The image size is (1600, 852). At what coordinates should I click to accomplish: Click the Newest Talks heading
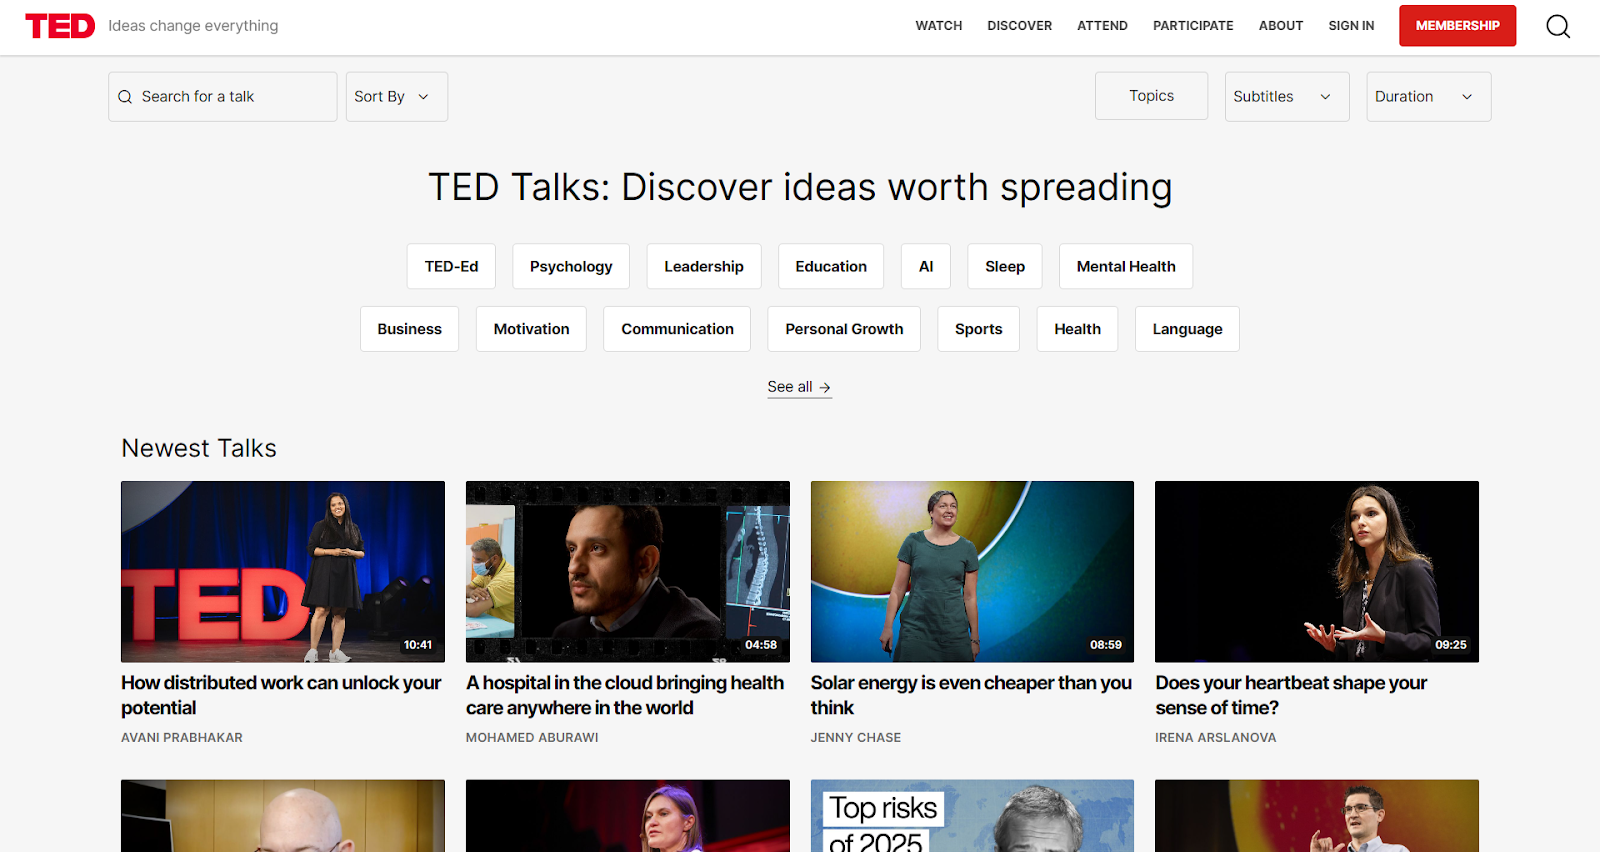pos(199,448)
